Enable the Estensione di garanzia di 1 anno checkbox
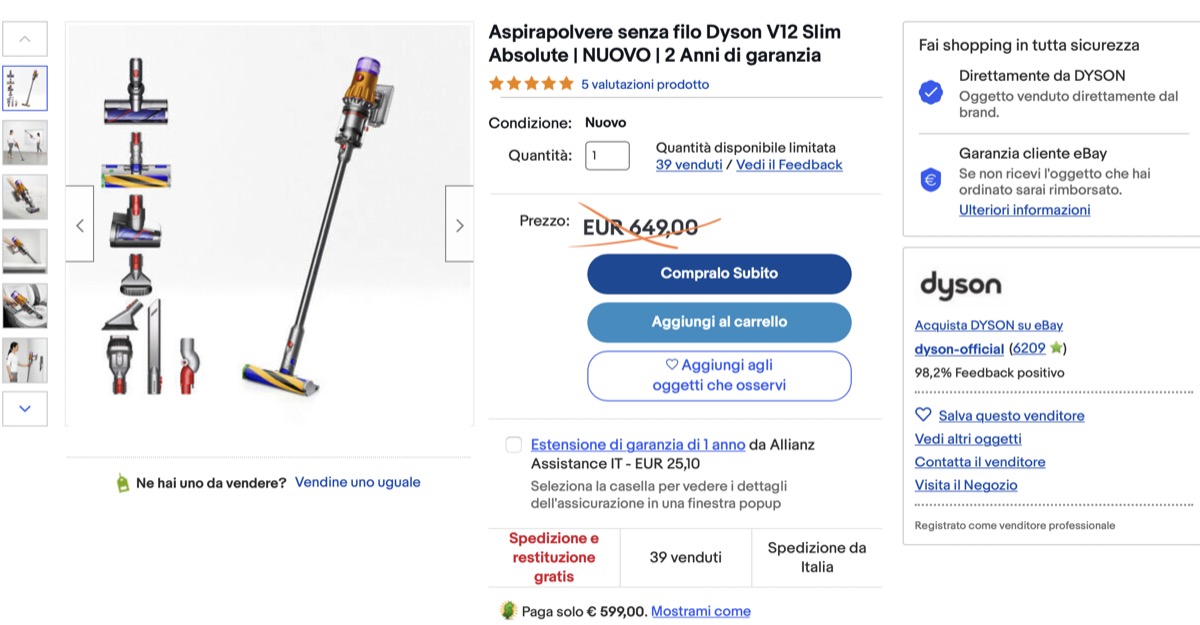 [513, 445]
